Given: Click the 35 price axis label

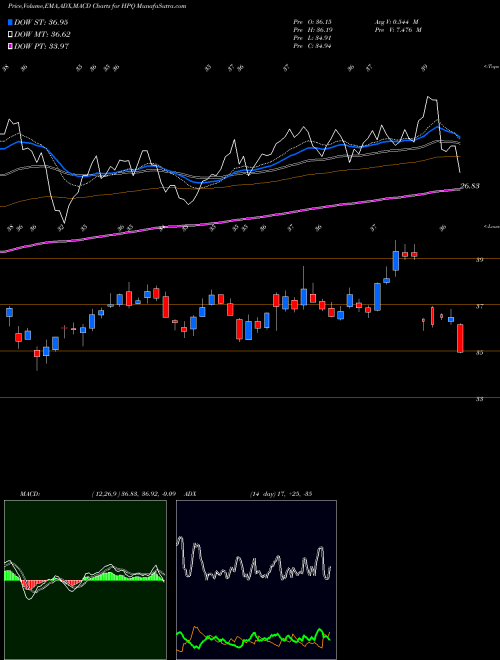Looking at the screenshot, I should point(479,353).
